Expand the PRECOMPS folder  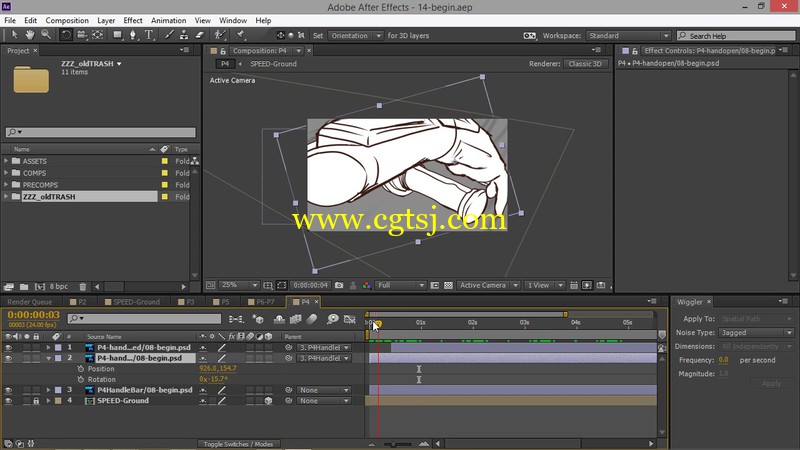tap(6, 184)
